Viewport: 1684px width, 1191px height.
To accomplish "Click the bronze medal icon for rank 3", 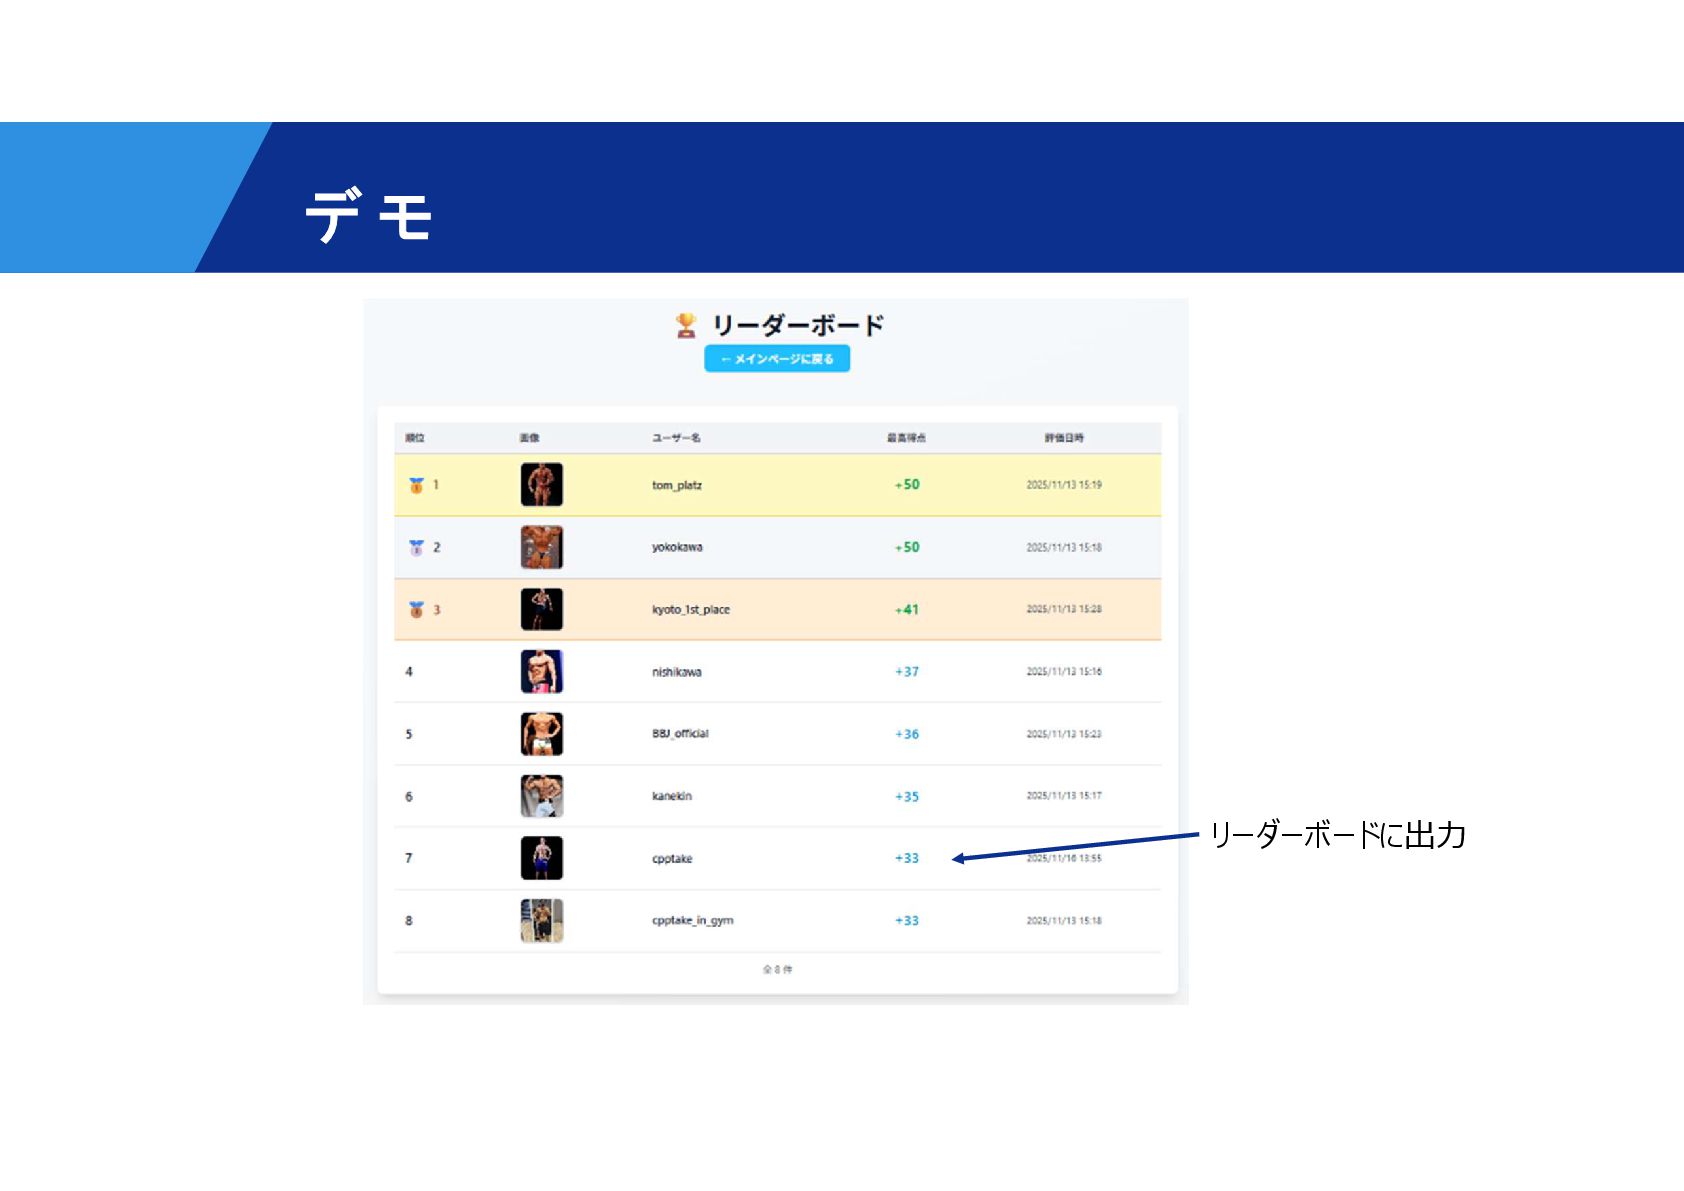I will [416, 610].
